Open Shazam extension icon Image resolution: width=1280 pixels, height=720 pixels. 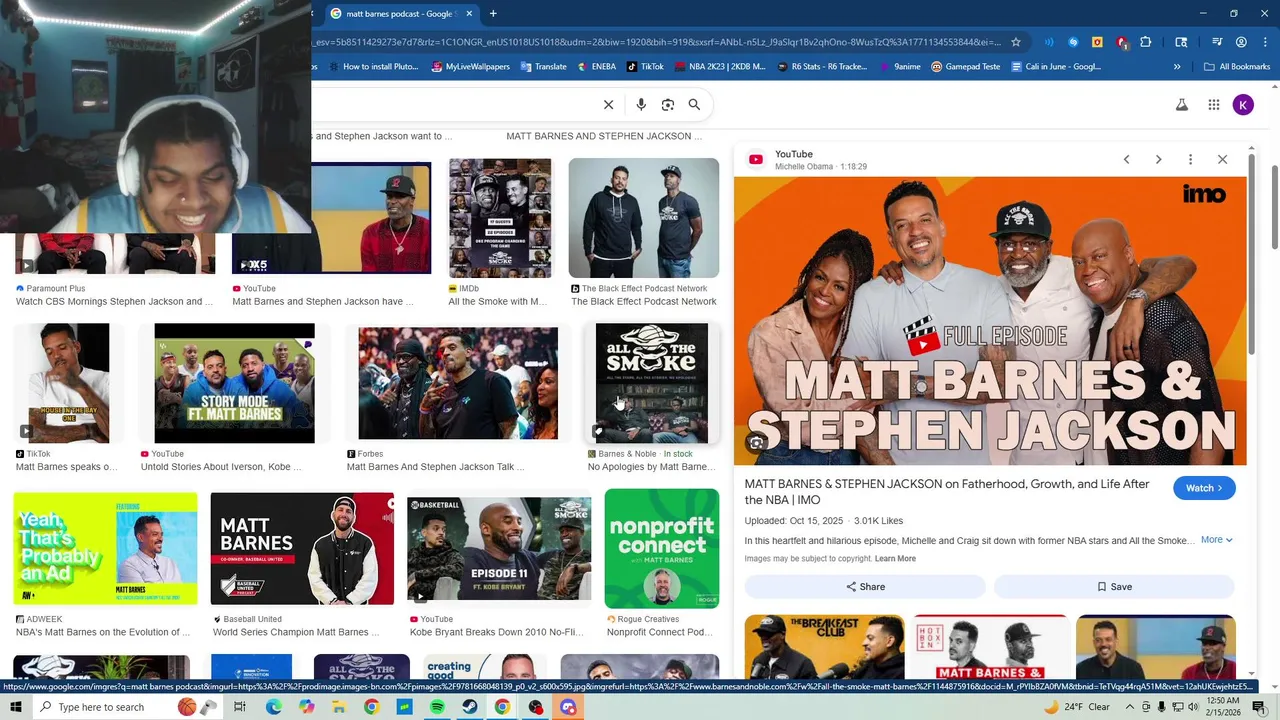(1073, 42)
